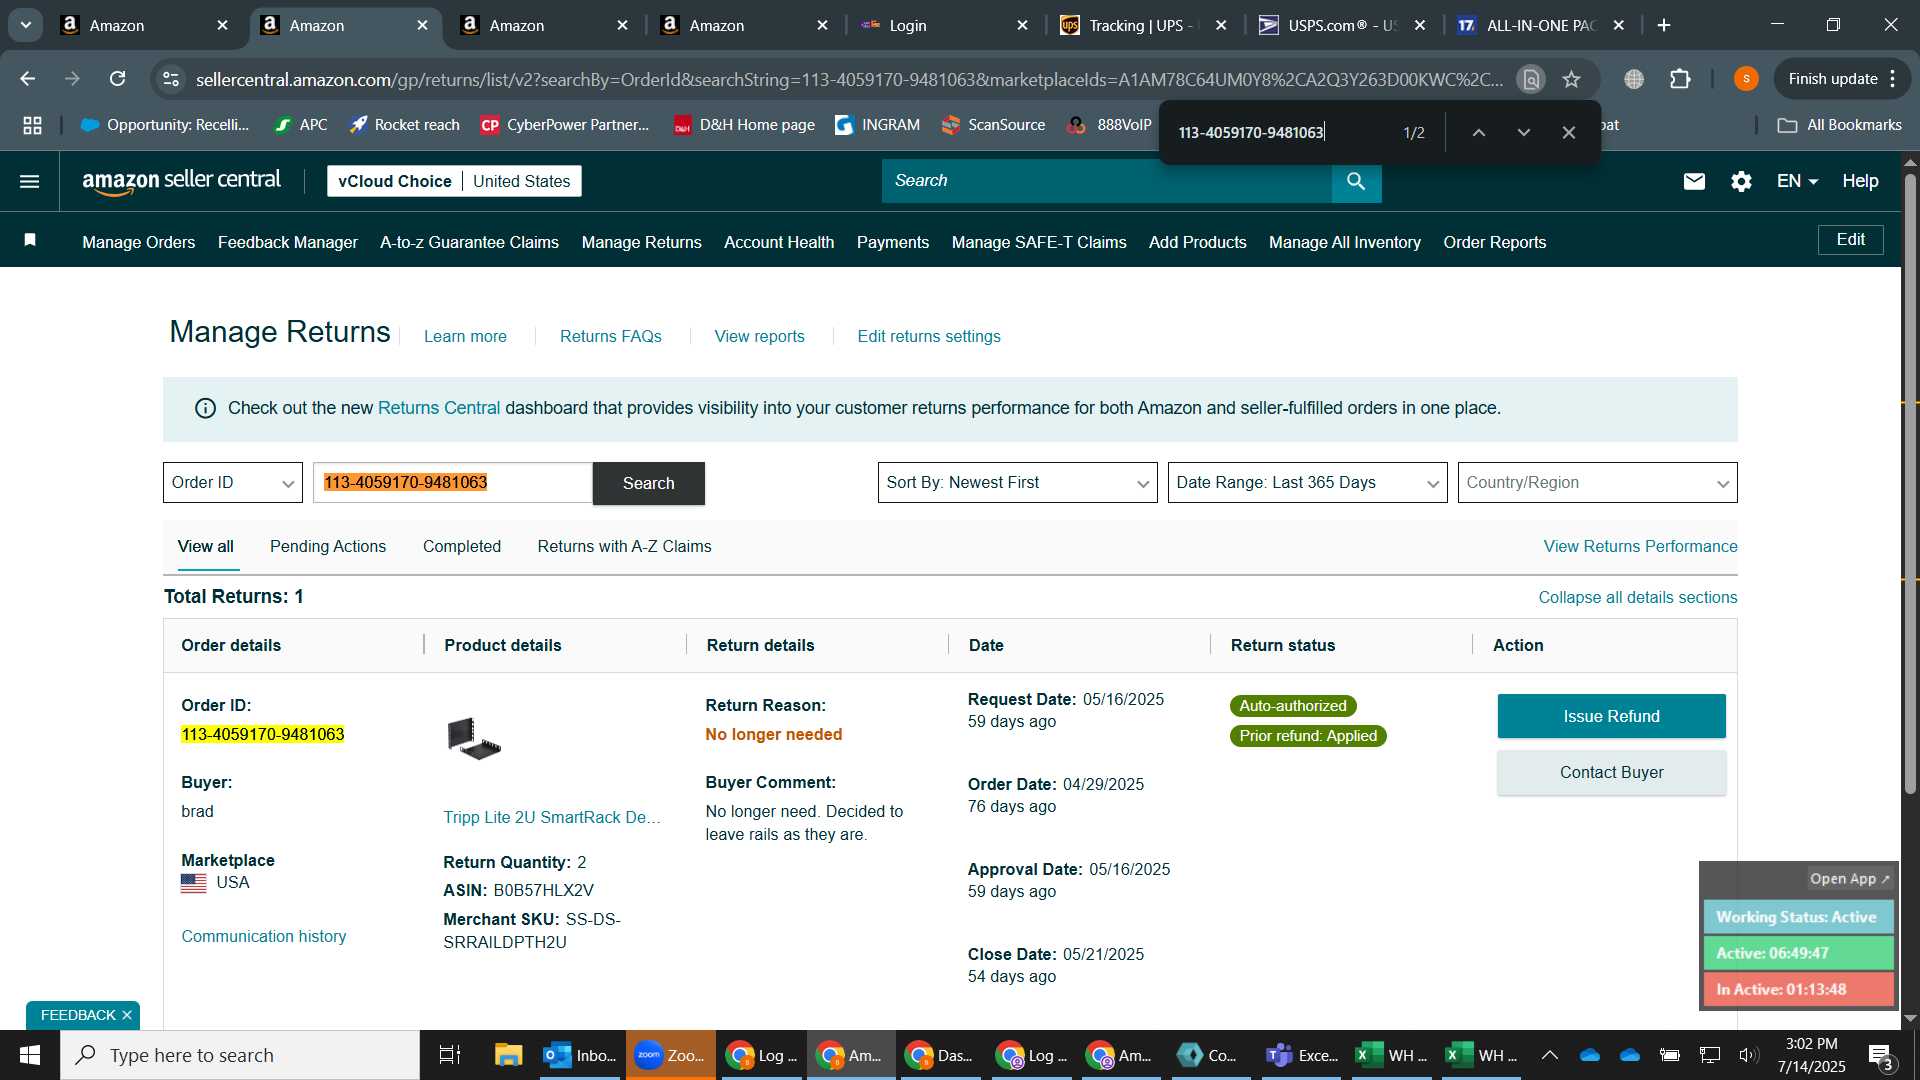Click the page vertical scrollbar
The height and width of the screenshot is (1080, 1920).
[x=1910, y=485]
